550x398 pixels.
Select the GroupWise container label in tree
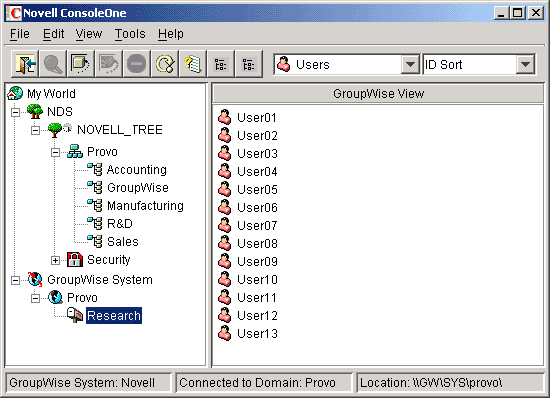click(x=138, y=188)
